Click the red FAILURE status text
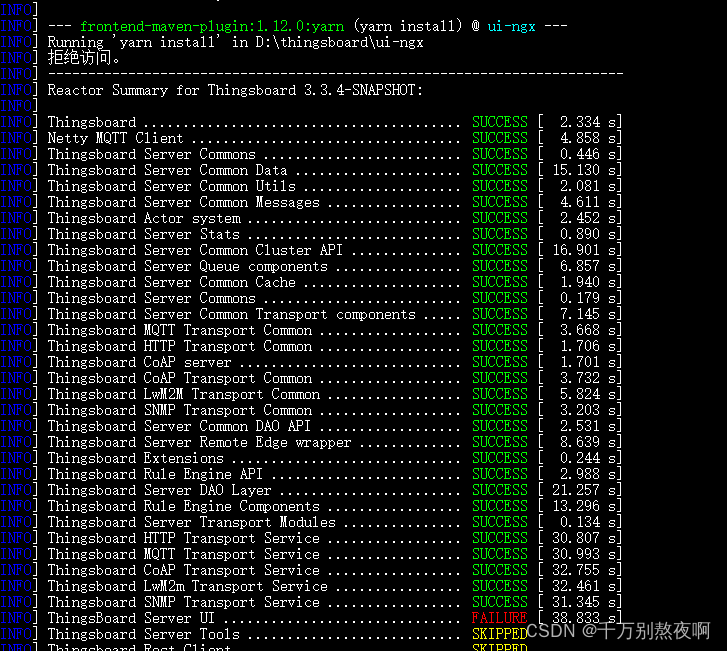Viewport: 727px width, 651px height. (499, 618)
